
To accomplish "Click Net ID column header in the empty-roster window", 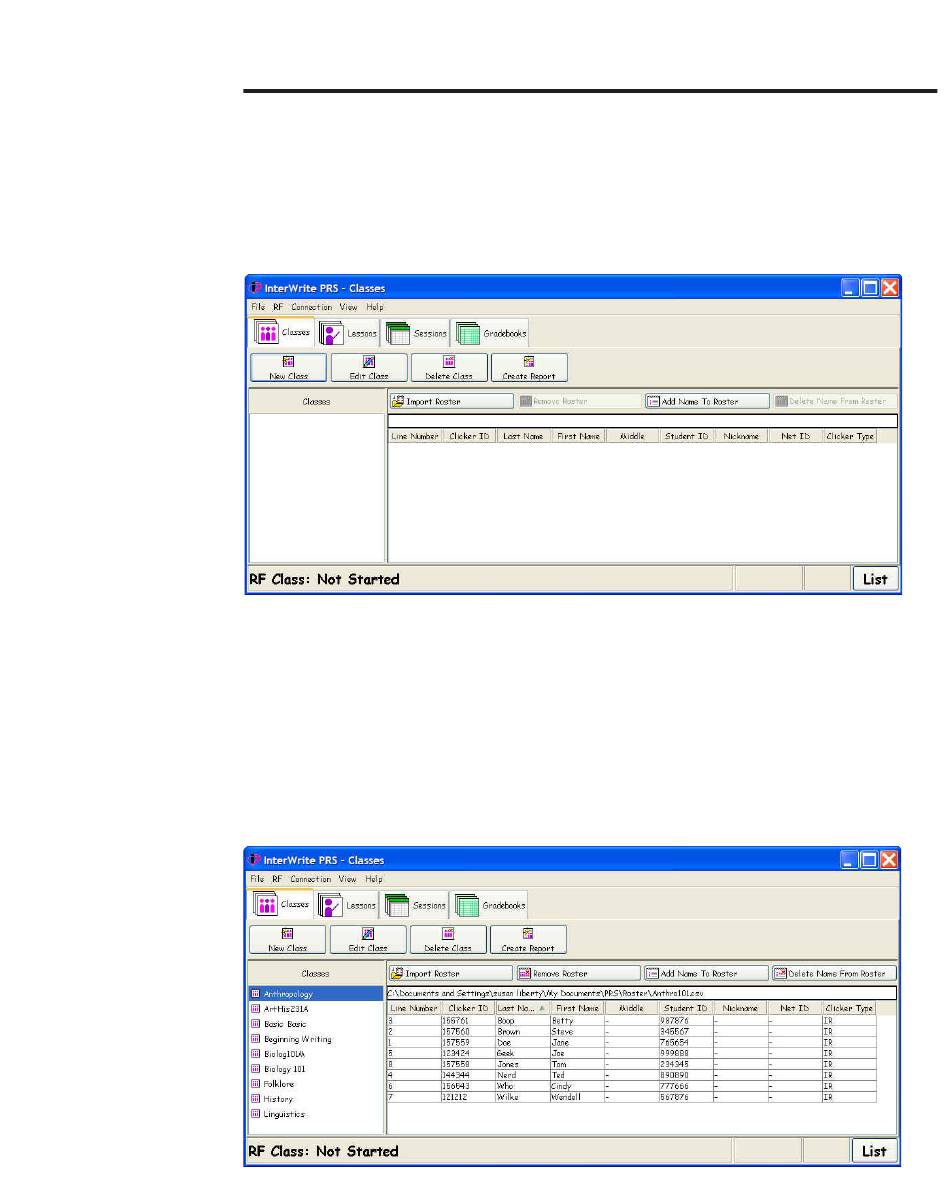I will click(x=796, y=436).
